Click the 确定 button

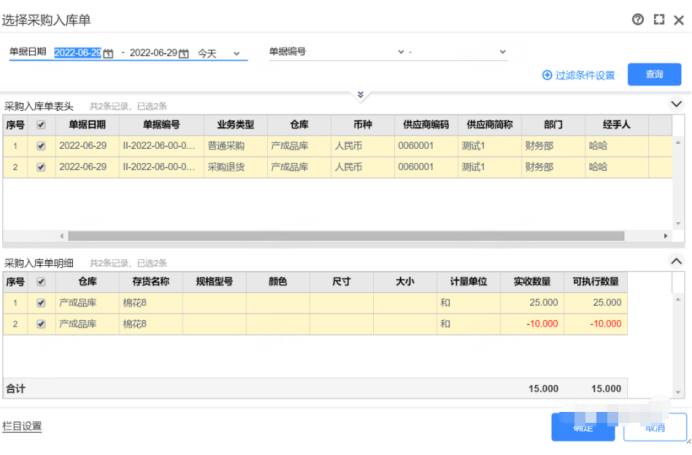(x=583, y=427)
